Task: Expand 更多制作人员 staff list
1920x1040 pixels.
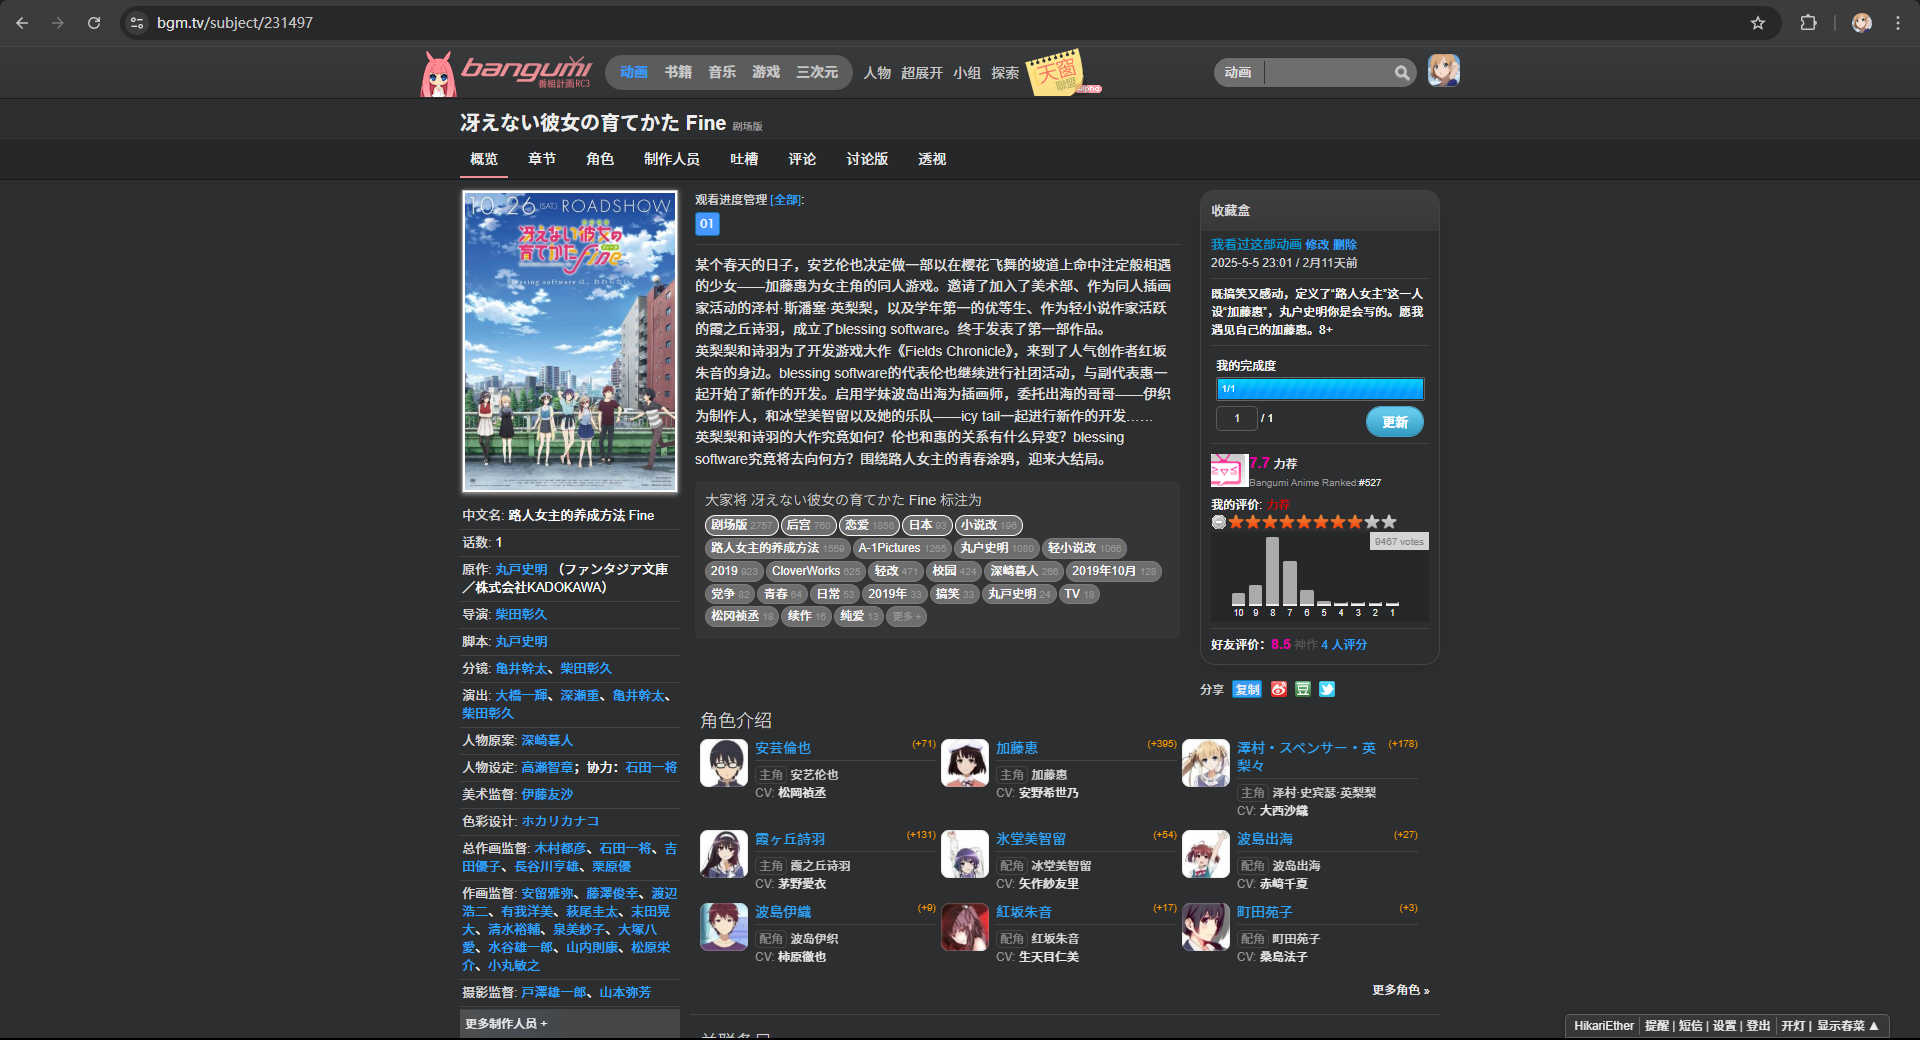Action: pyautogui.click(x=506, y=1023)
